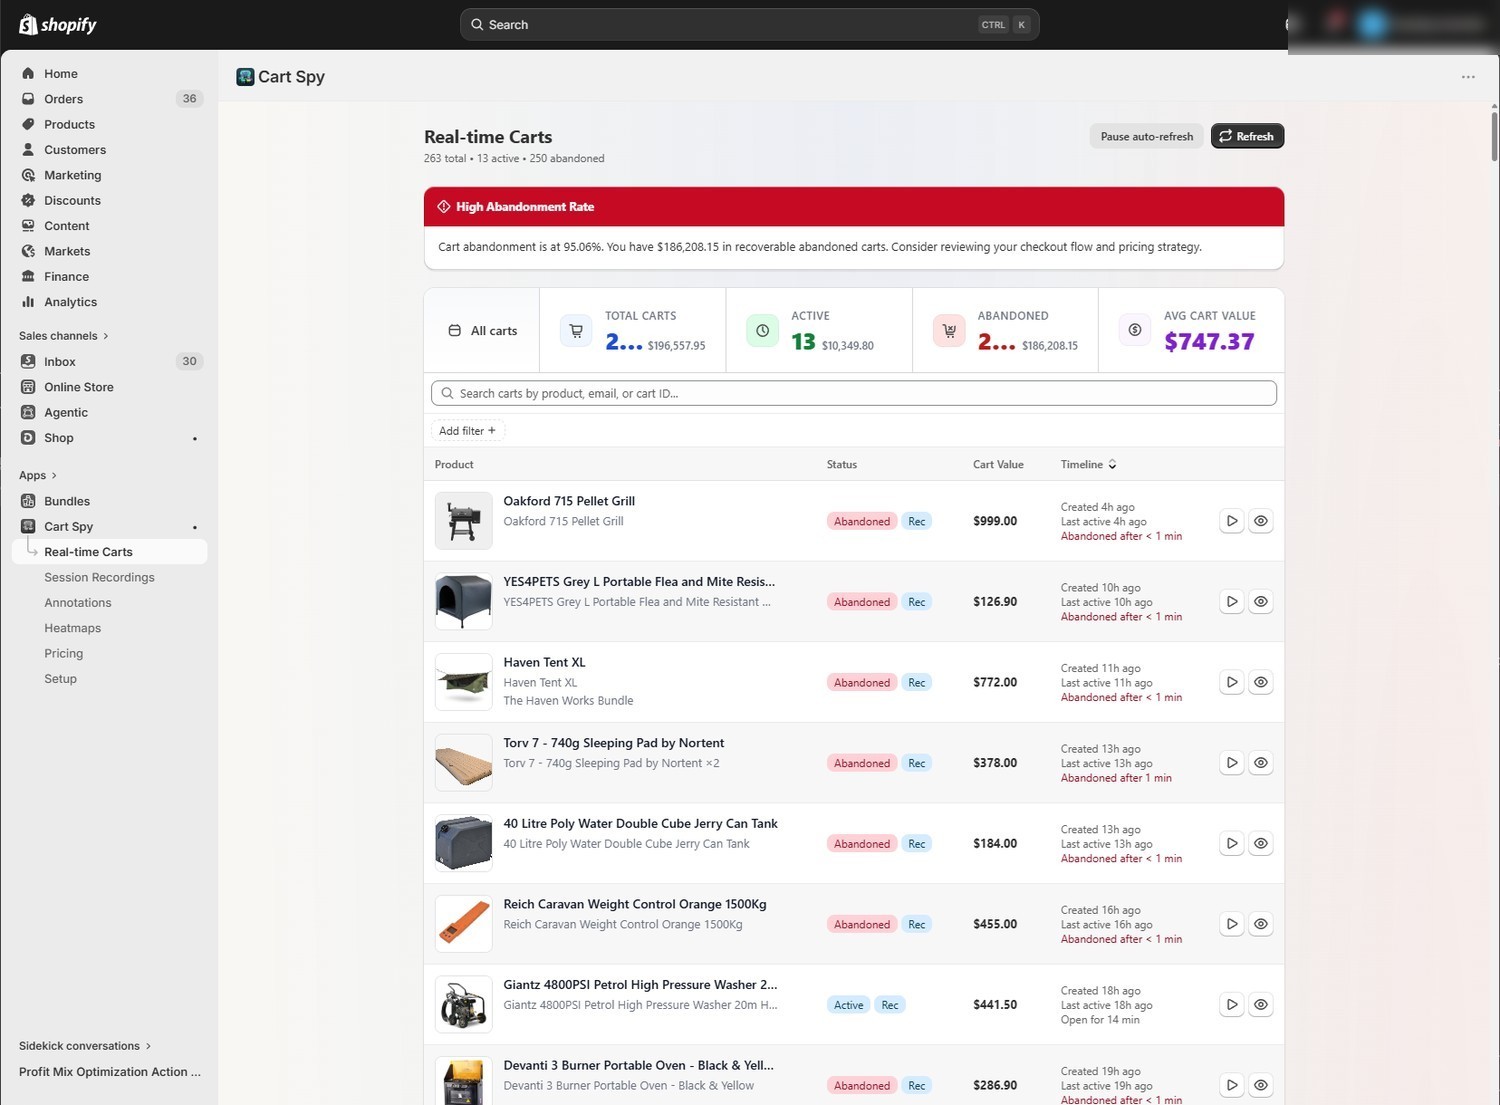Open Session Recordings page
This screenshot has width=1500, height=1105.
(x=99, y=578)
